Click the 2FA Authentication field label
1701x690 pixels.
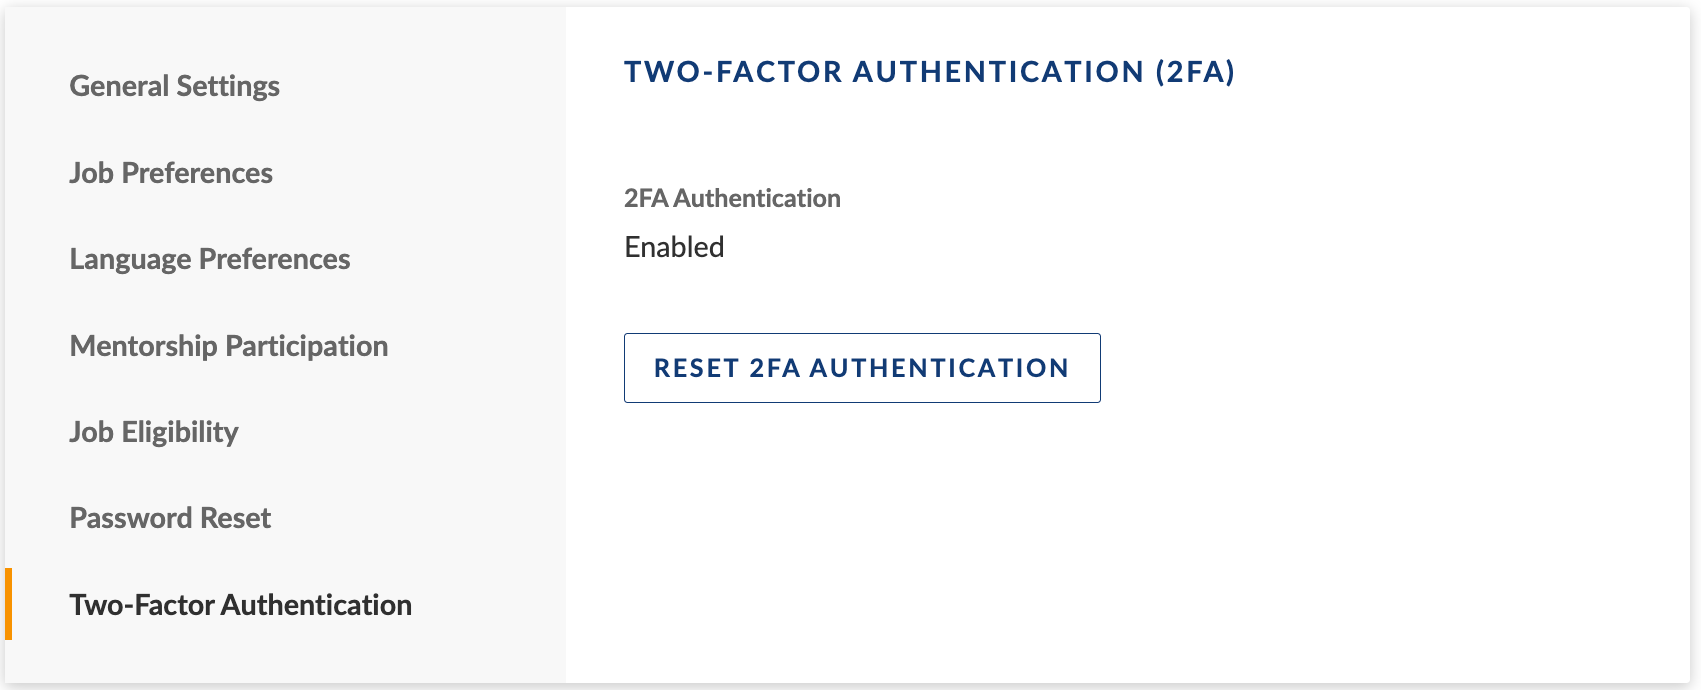(x=732, y=198)
